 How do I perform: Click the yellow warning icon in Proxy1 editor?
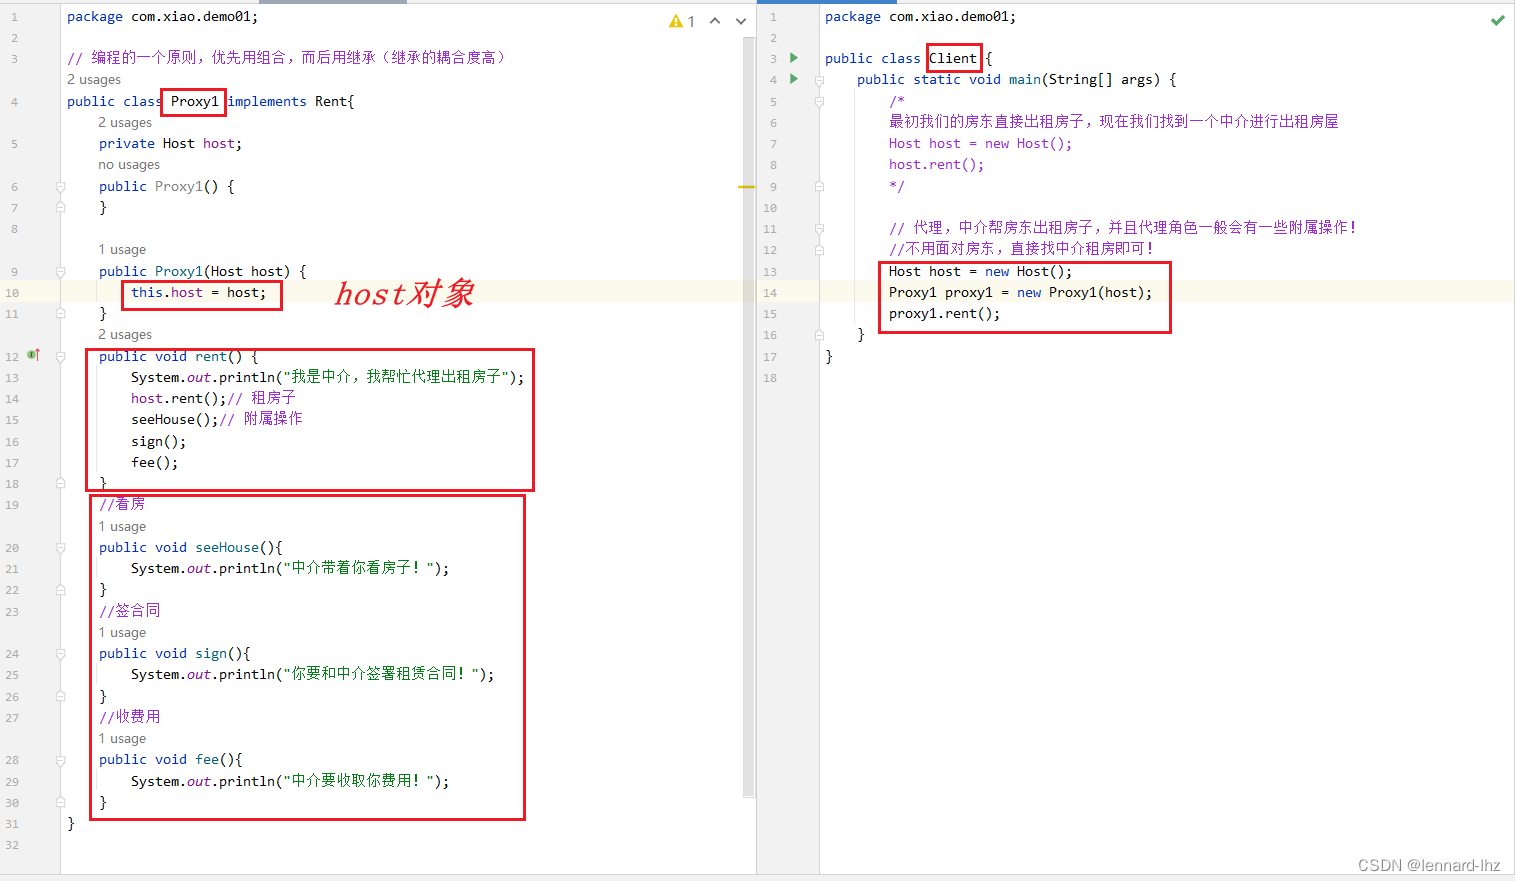(x=677, y=21)
